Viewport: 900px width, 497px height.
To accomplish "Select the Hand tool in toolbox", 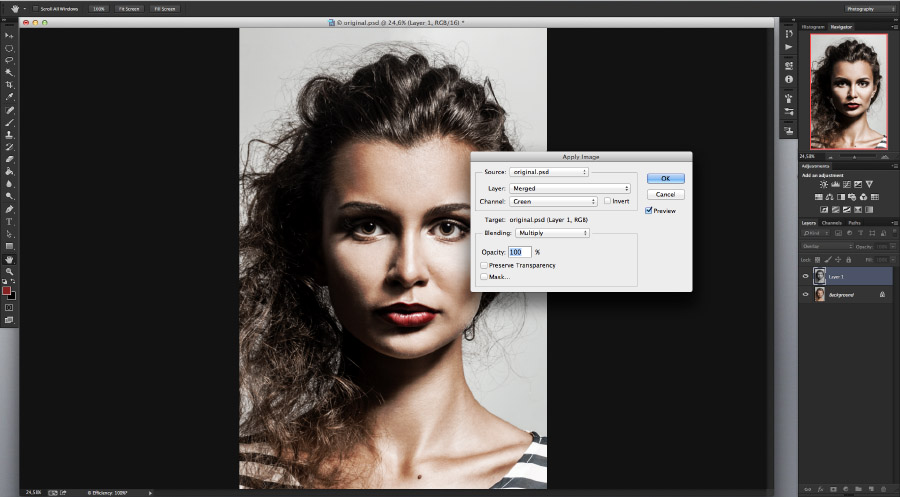I will tap(9, 259).
